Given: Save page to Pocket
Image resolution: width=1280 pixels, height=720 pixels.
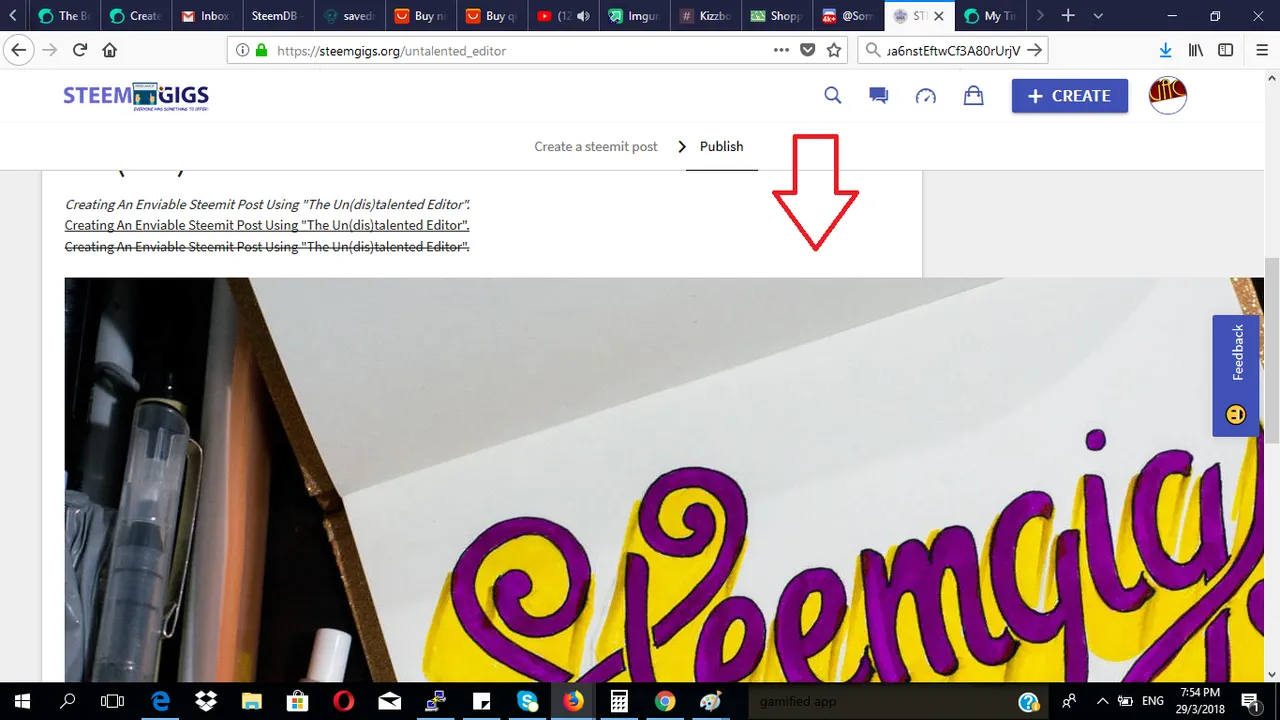Looking at the screenshot, I should point(808,50).
